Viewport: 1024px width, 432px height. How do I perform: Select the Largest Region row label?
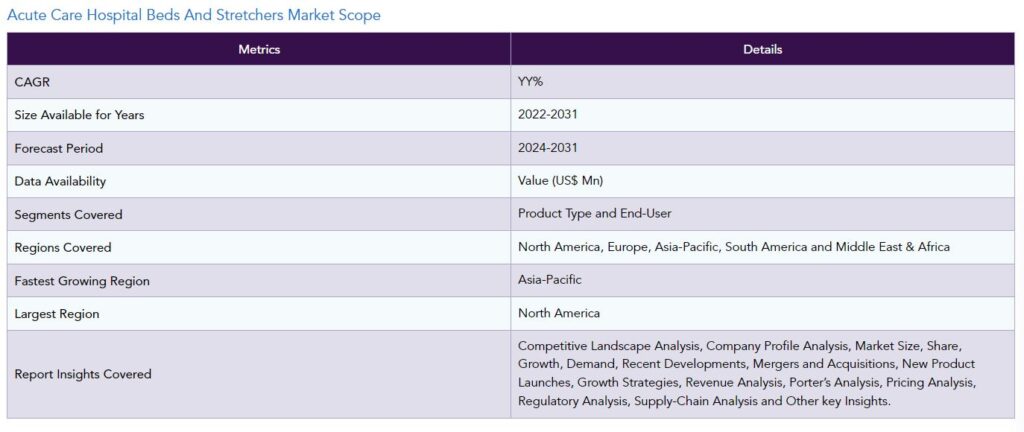pyautogui.click(x=57, y=314)
